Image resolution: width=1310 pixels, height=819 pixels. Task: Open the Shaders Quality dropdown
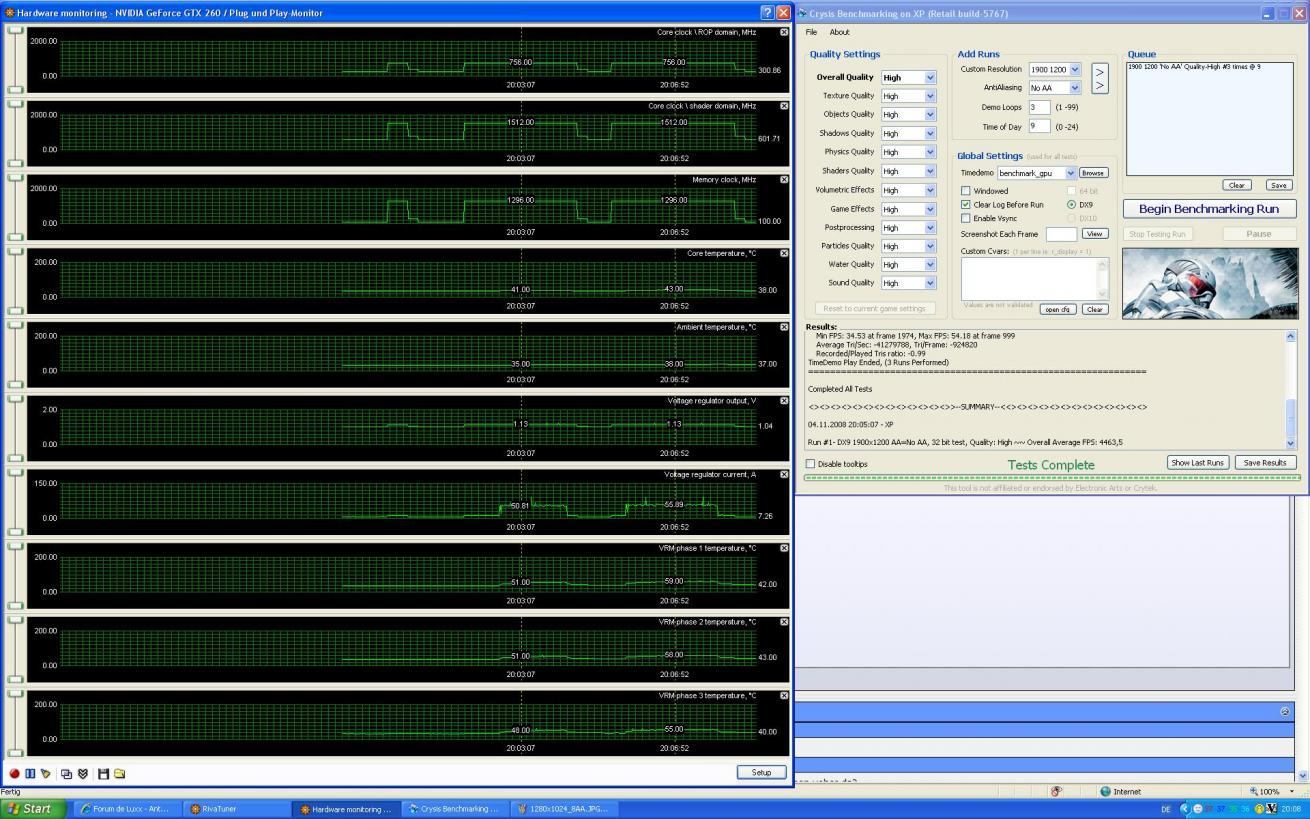pos(930,171)
